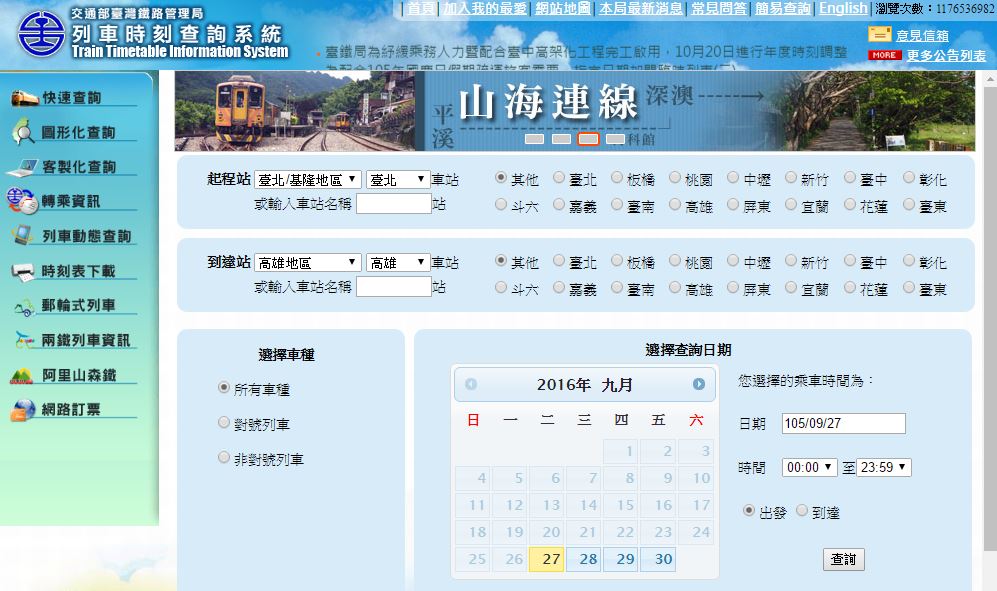Click the 時刻表下載 printer icon
The width and height of the screenshot is (997, 591).
pos(23,272)
